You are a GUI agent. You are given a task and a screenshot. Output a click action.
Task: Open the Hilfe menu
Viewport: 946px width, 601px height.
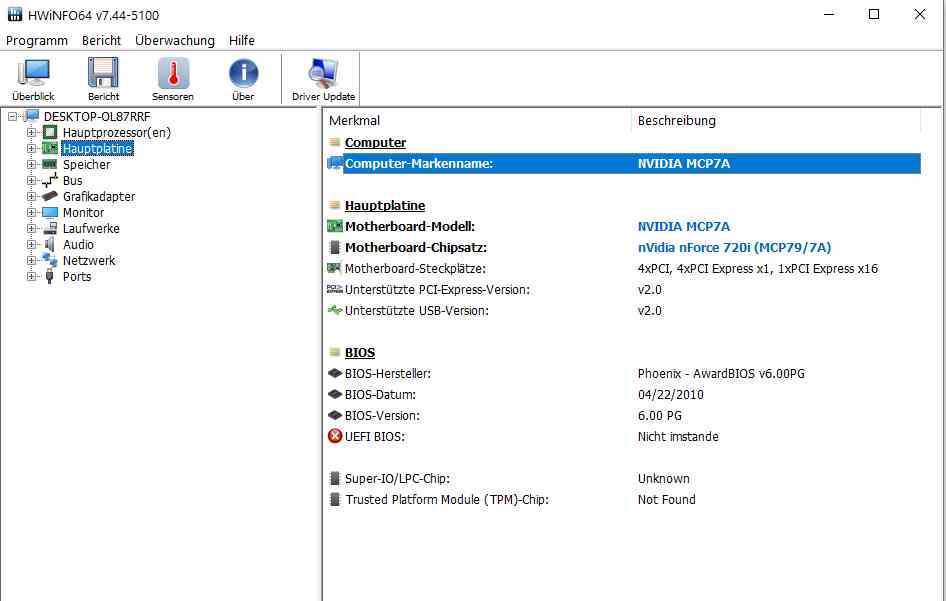[x=242, y=40]
